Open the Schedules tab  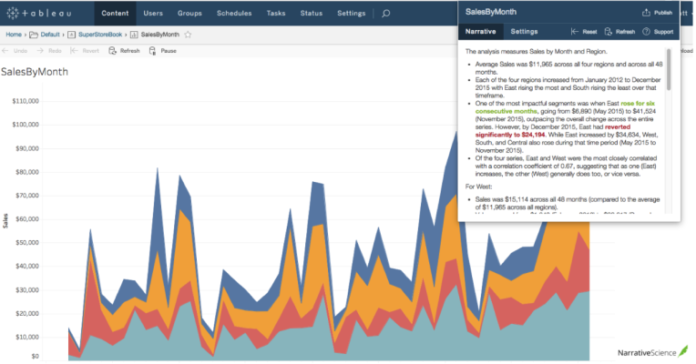(234, 13)
